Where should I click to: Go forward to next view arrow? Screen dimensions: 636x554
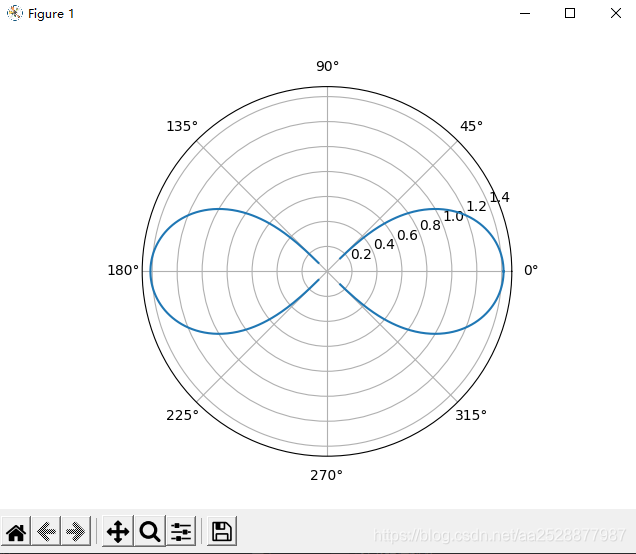tap(76, 531)
